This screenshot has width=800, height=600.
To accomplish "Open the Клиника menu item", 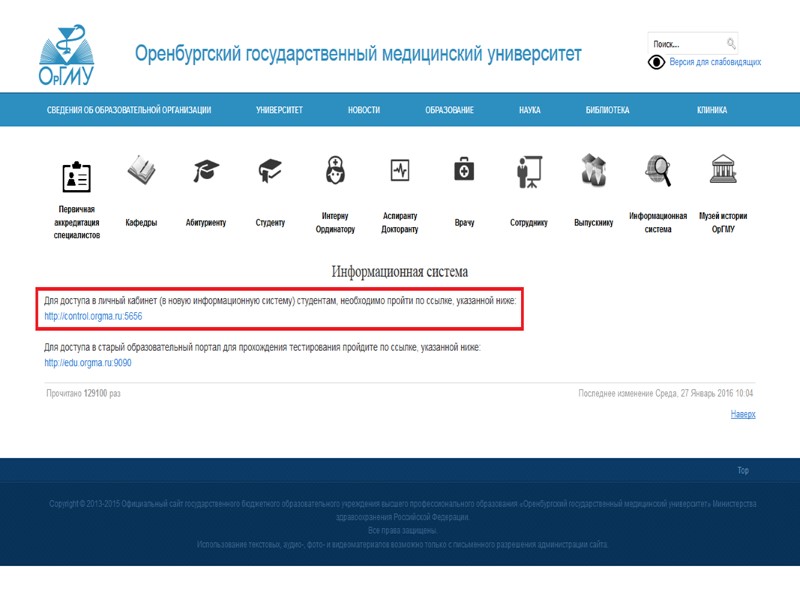I will click(712, 110).
